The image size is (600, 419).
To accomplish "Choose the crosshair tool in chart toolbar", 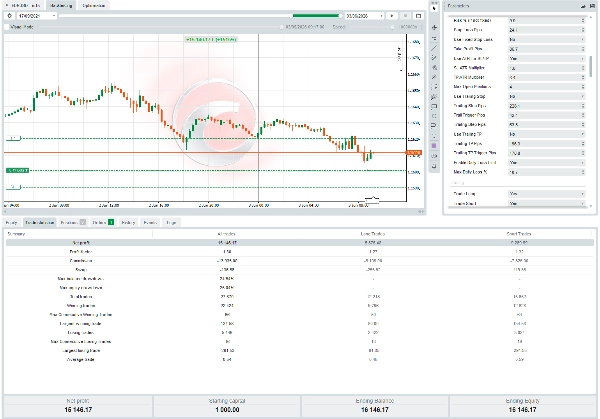I will 434,28.
